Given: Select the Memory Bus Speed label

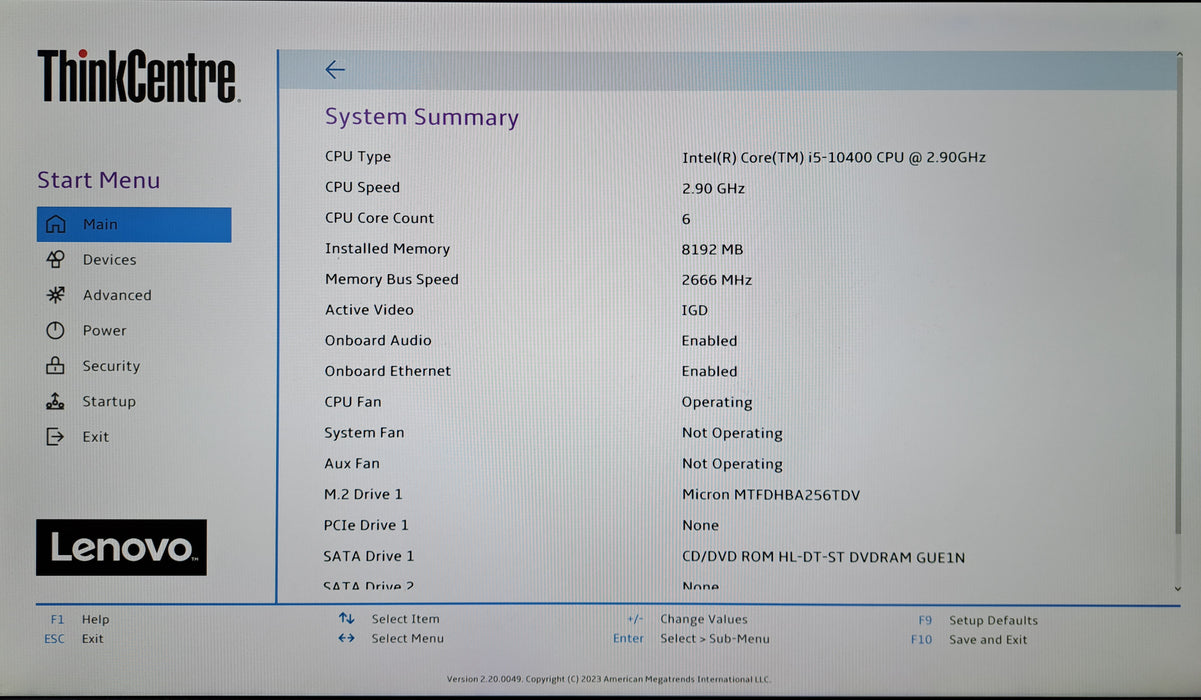Looking at the screenshot, I should click(x=391, y=279).
